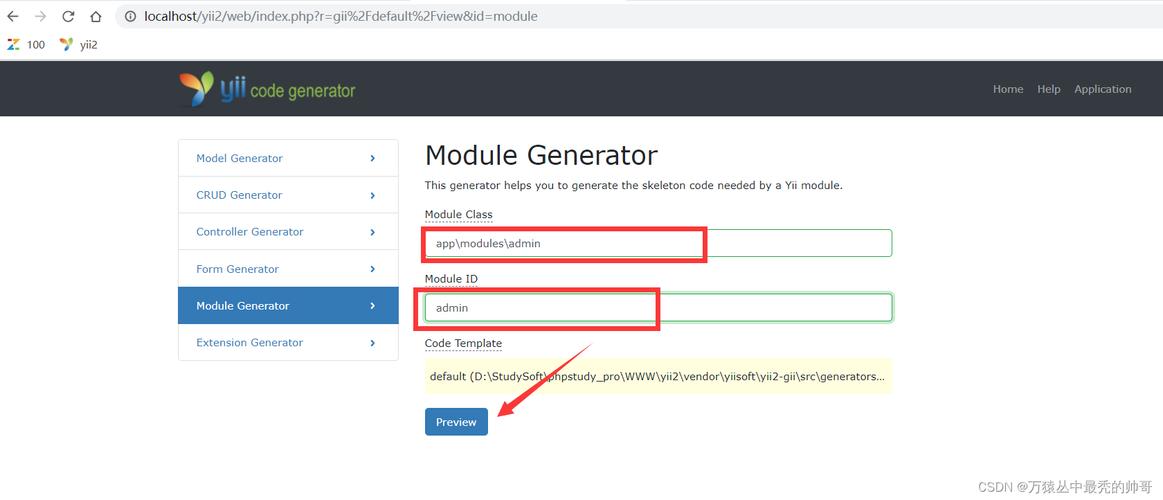
Task: Click the default code template path
Action: [x=658, y=377]
